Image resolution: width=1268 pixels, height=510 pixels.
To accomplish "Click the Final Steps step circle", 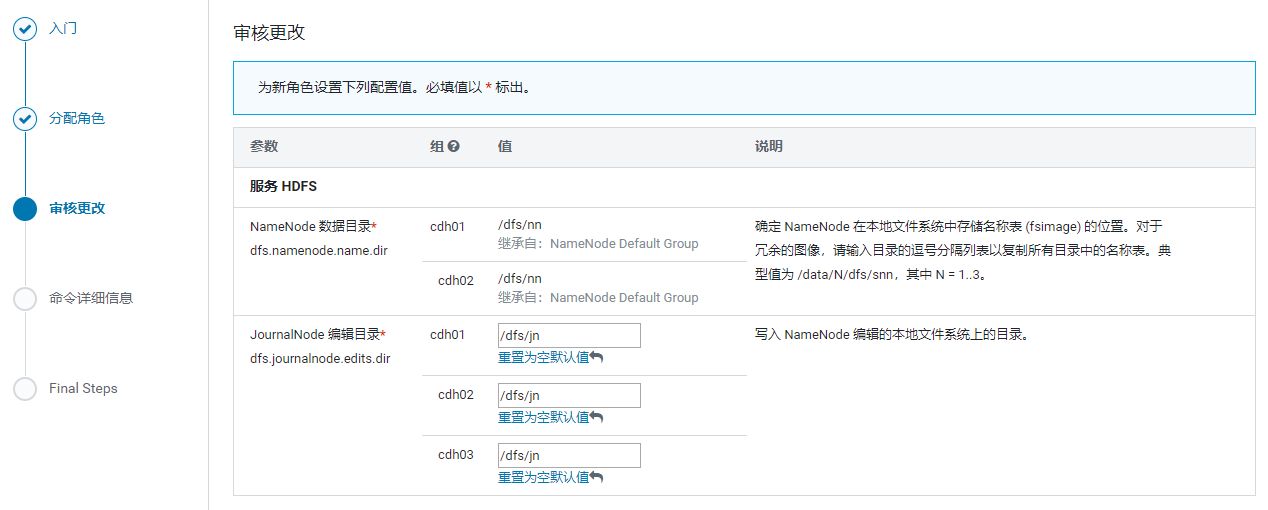I will (x=25, y=389).
